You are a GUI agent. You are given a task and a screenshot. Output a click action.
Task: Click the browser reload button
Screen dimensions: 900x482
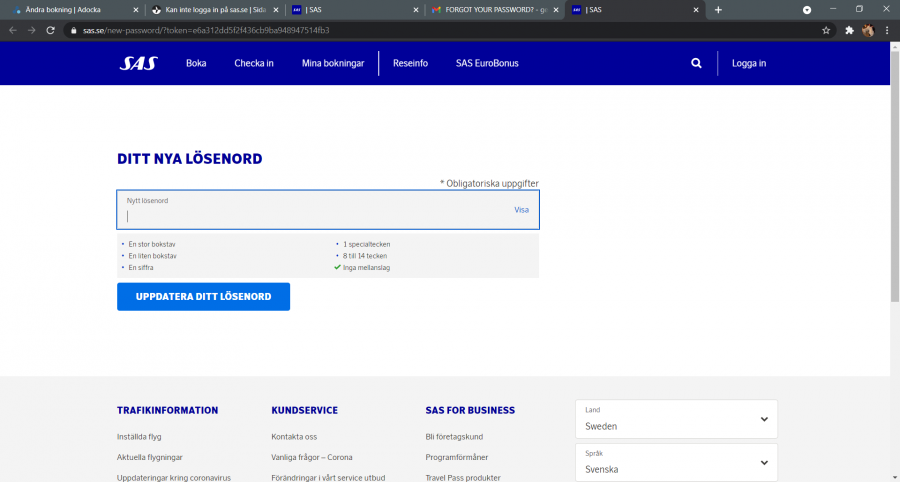[49, 30]
